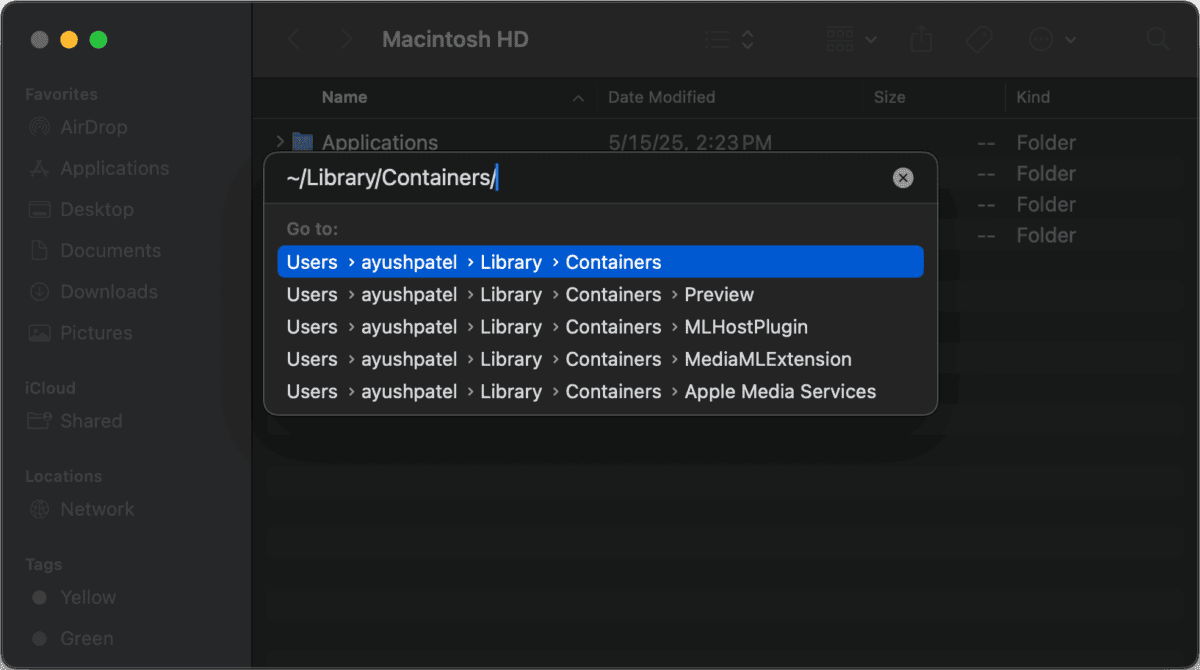Sort by Date Modified column header
This screenshot has width=1200, height=670.
click(x=661, y=97)
